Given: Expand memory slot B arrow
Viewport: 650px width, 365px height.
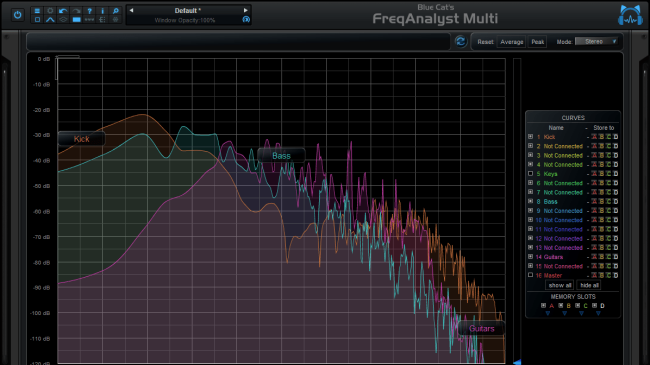Looking at the screenshot, I should 565,314.
